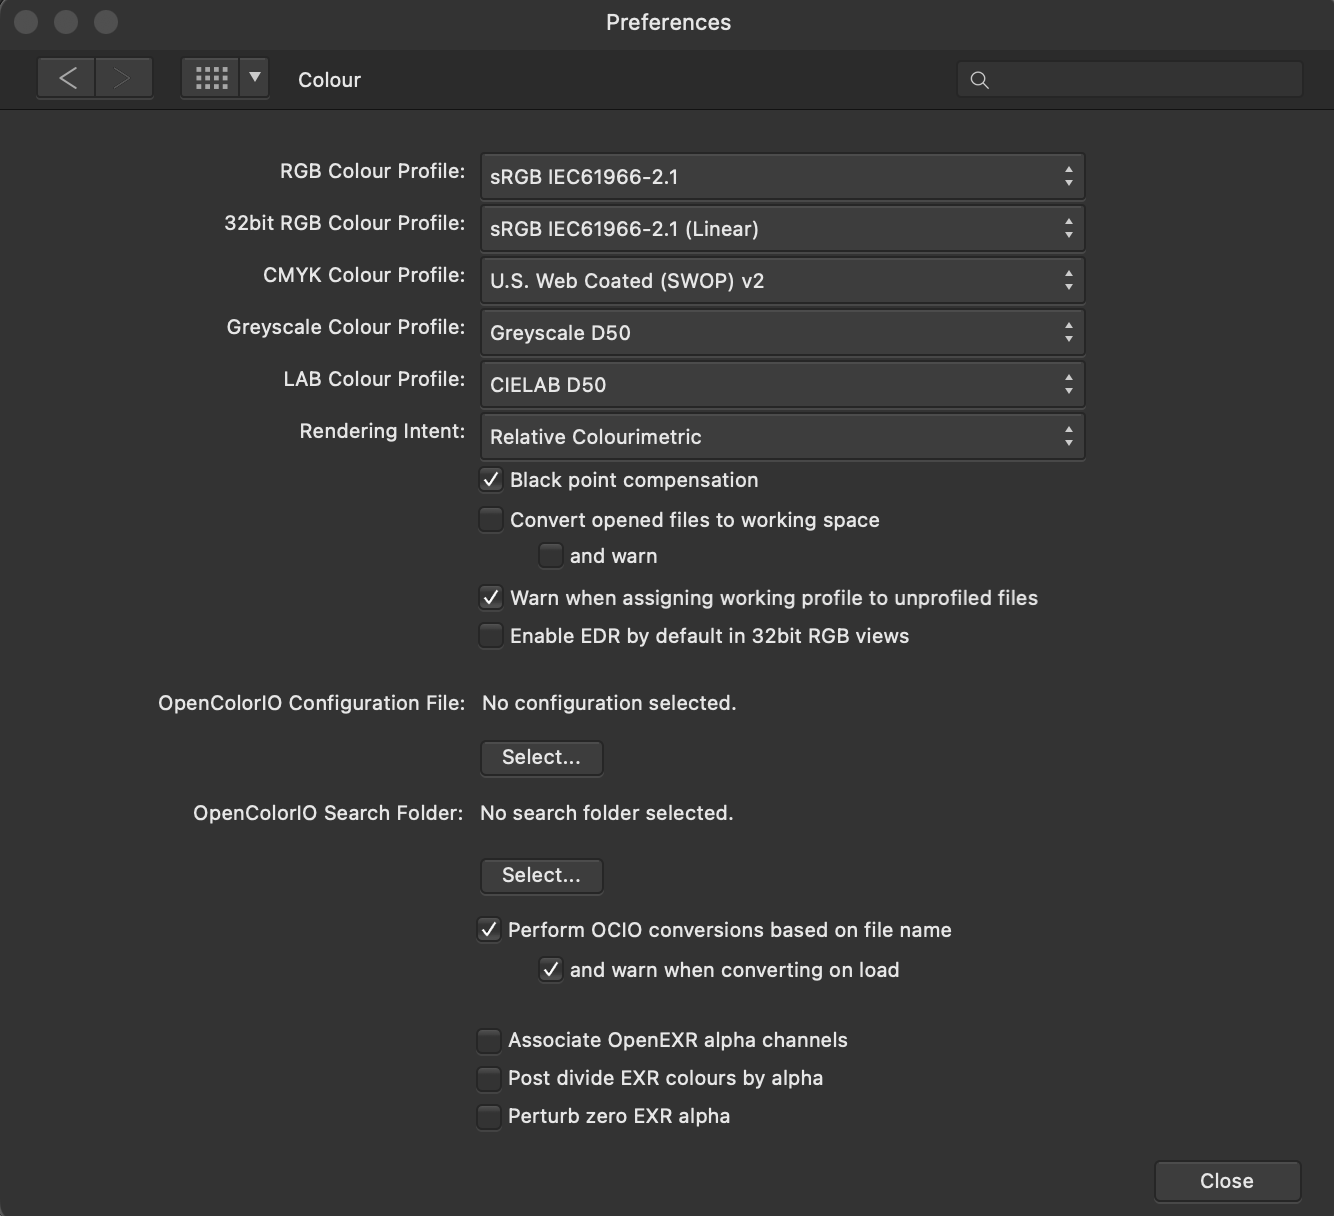Select an OpenColorIO Configuration File
Image resolution: width=1334 pixels, height=1216 pixels.
[x=541, y=757]
